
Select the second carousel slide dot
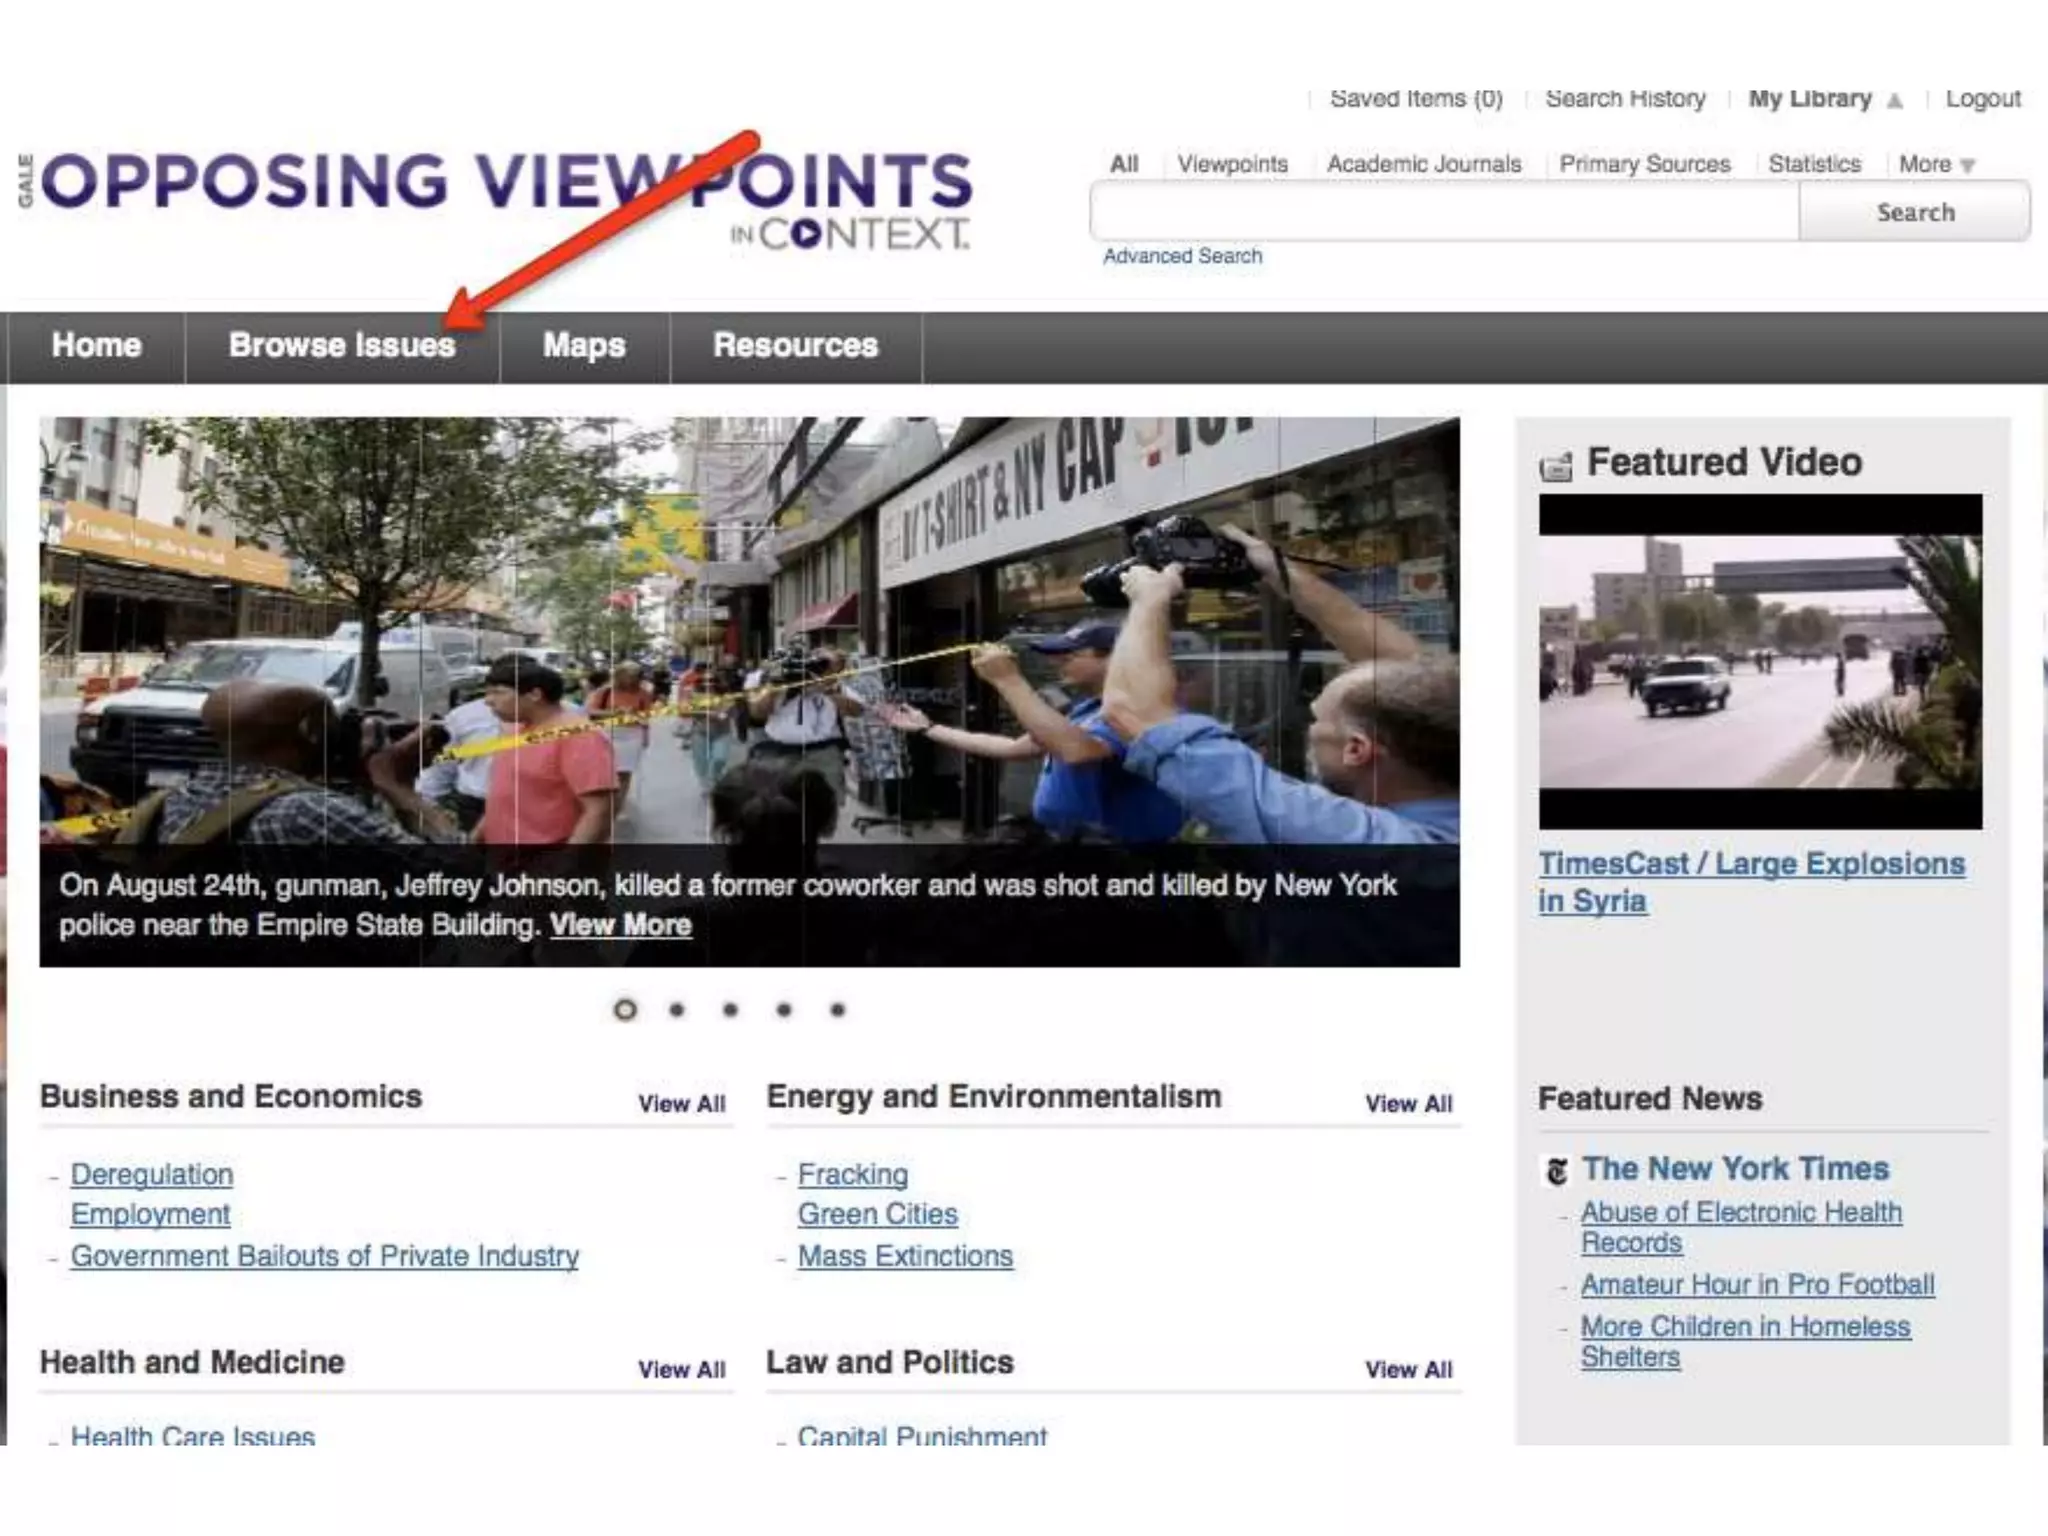677,1010
